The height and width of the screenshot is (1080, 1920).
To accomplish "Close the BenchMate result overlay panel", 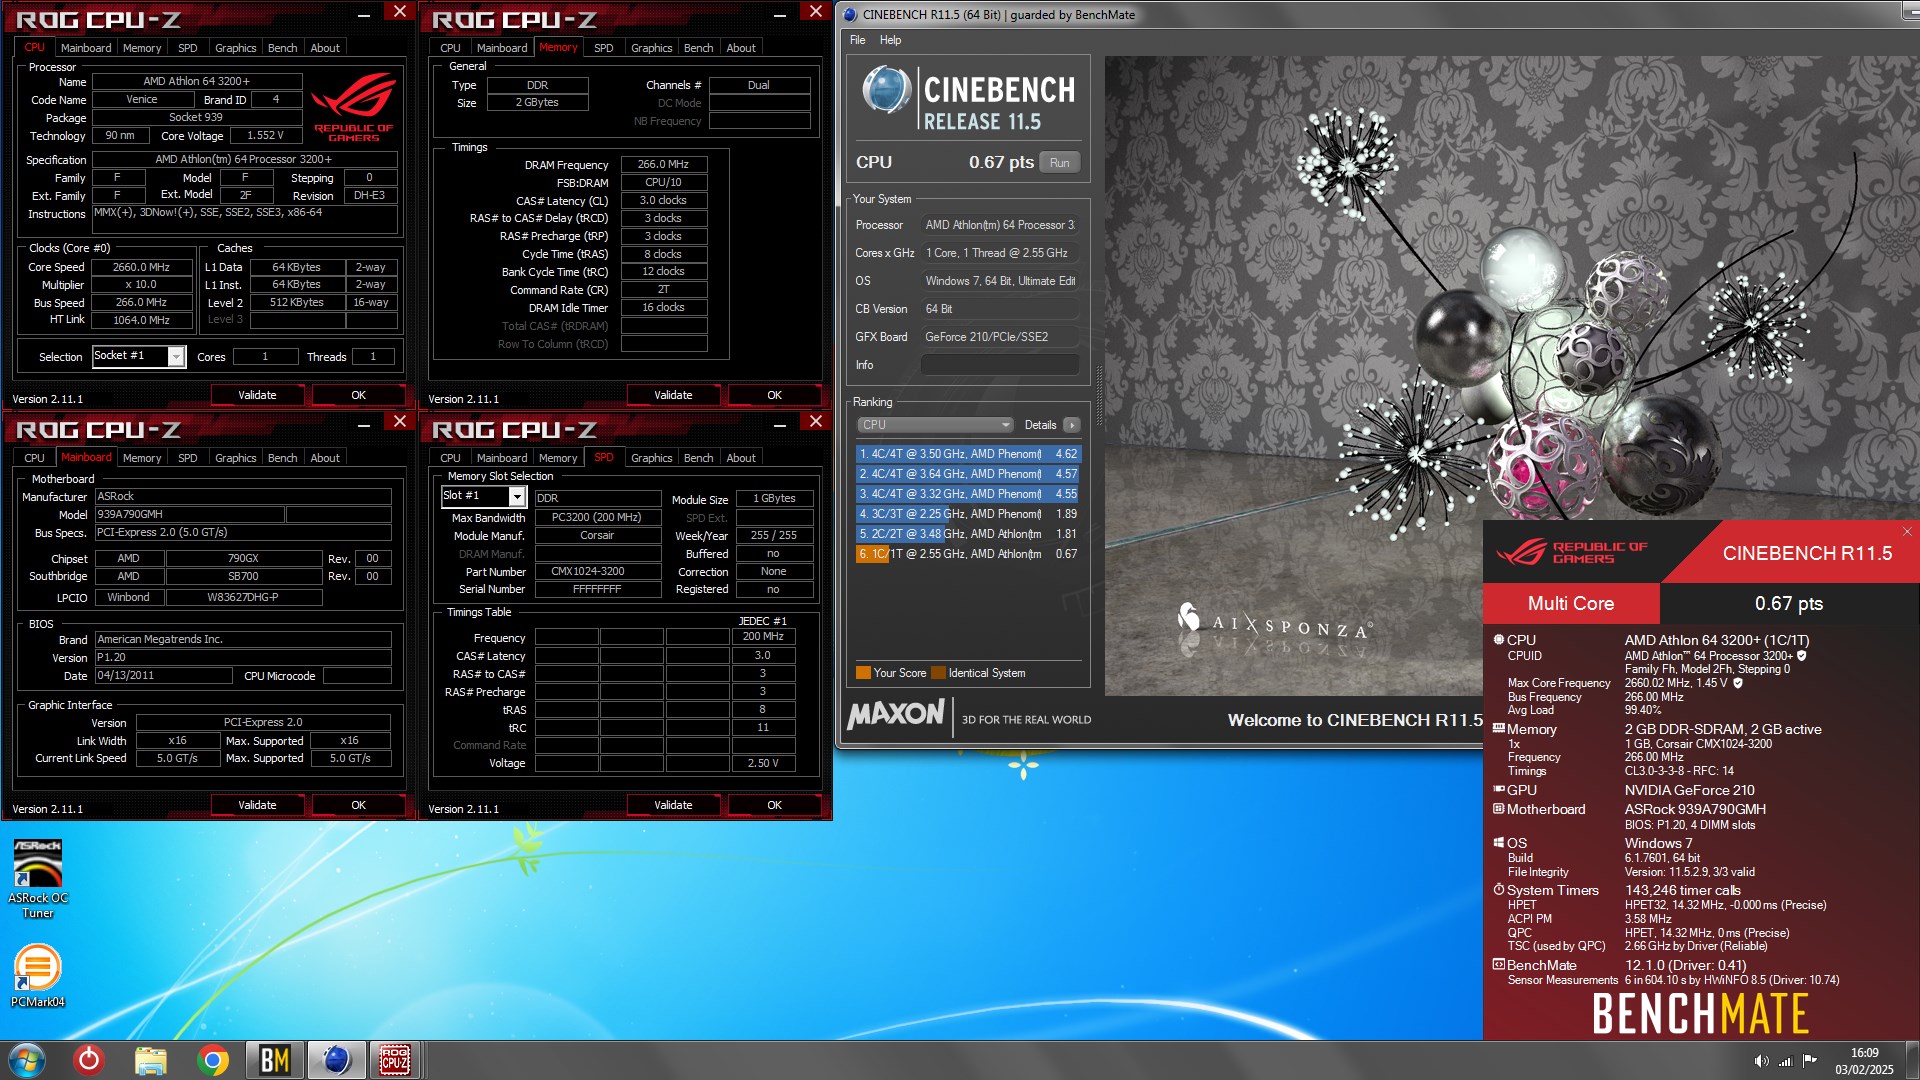I will (1907, 531).
